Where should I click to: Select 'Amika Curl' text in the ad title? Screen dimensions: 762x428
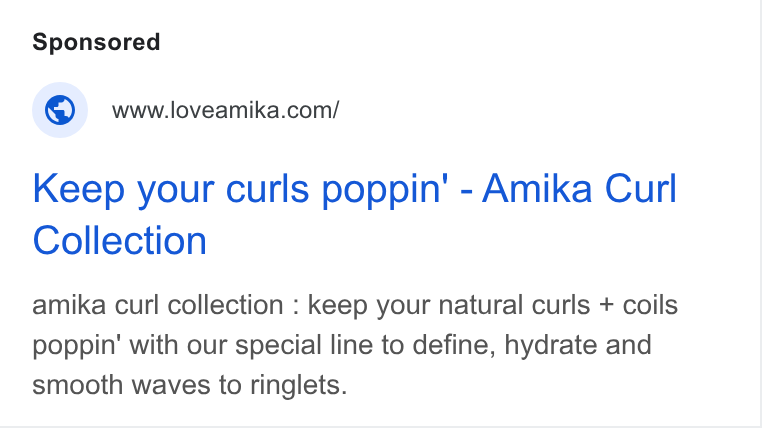579,188
